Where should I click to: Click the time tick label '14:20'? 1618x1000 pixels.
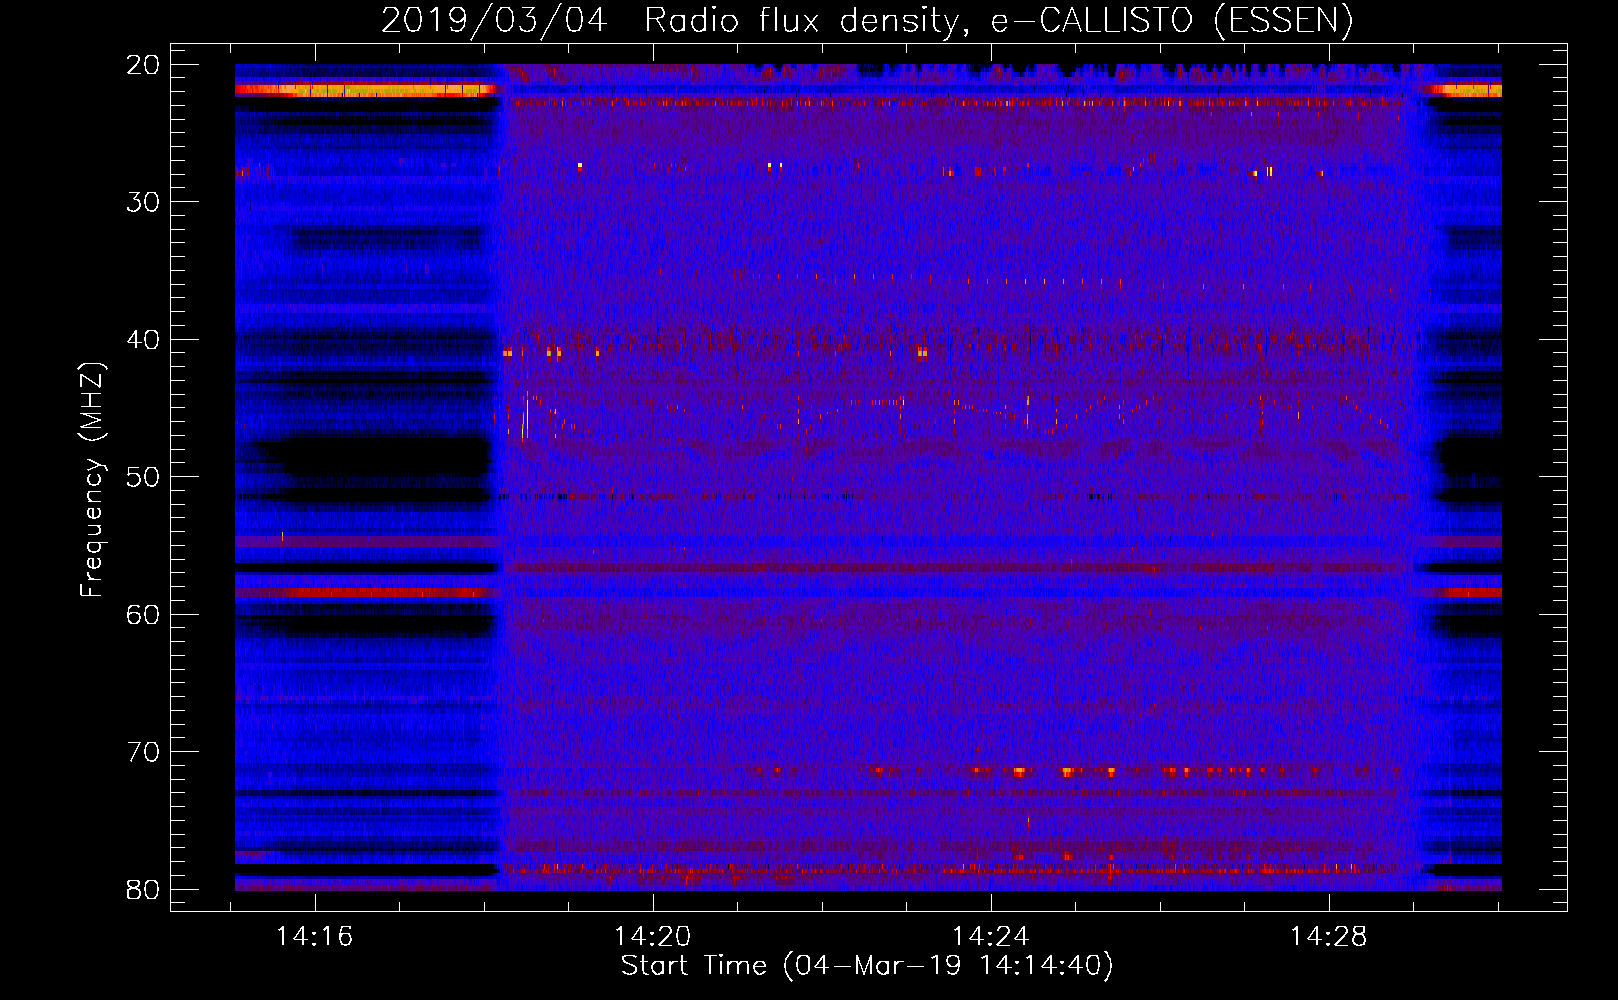[x=653, y=937]
